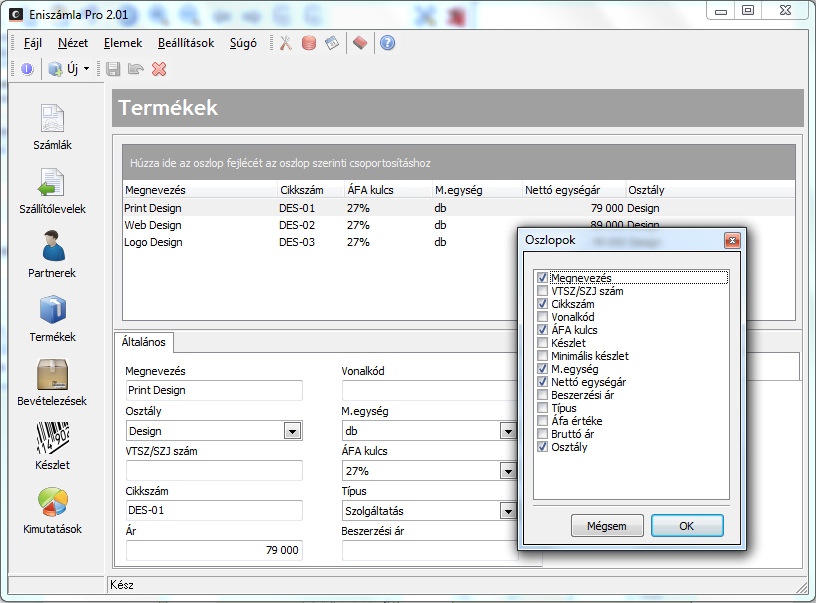Screen dimensions: 816x603
Task: Open the Bevételezések sidebar icon
Action: 52,376
